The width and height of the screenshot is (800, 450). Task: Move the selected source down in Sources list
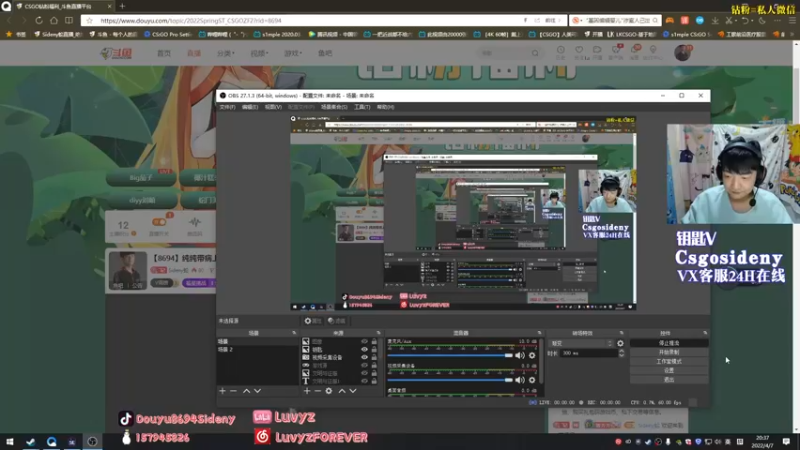[x=353, y=391]
